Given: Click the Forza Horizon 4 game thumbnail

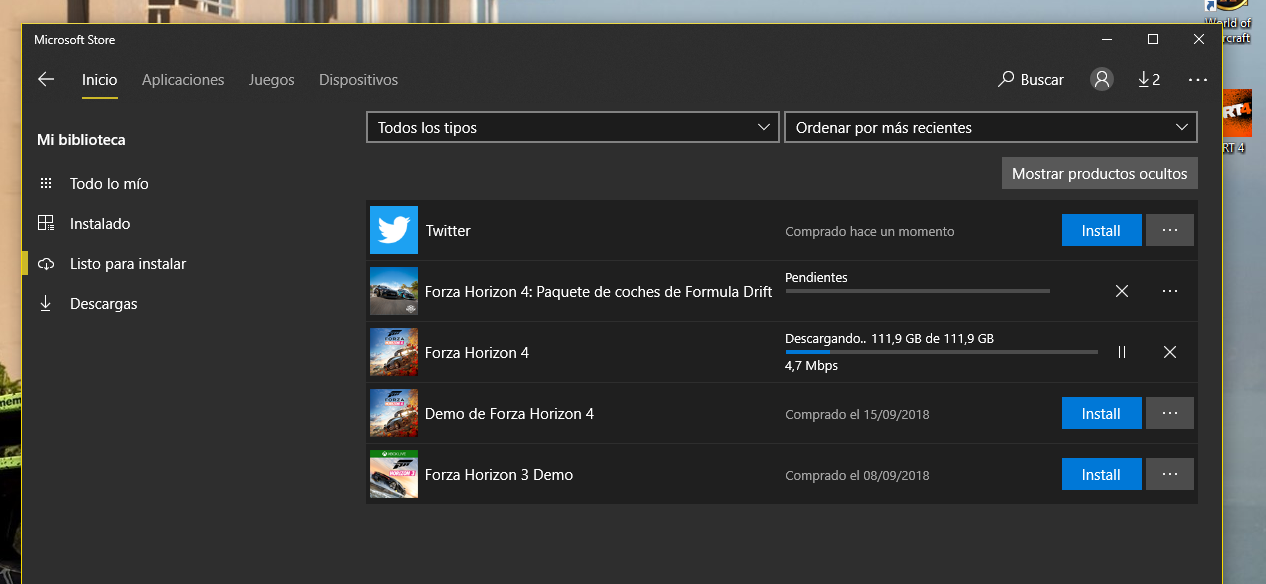Looking at the screenshot, I should [x=394, y=352].
